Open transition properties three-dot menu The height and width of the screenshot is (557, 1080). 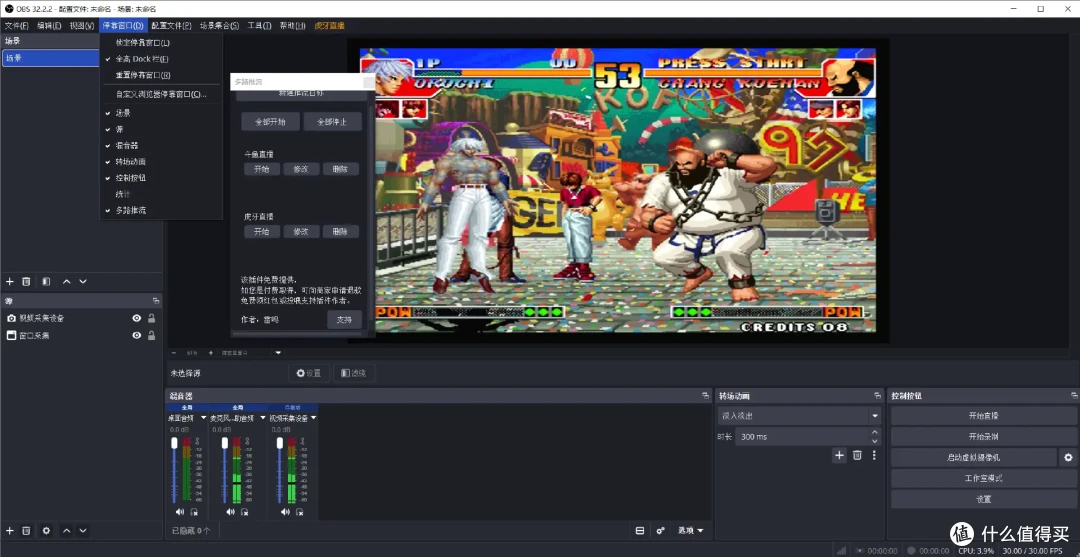click(x=875, y=455)
